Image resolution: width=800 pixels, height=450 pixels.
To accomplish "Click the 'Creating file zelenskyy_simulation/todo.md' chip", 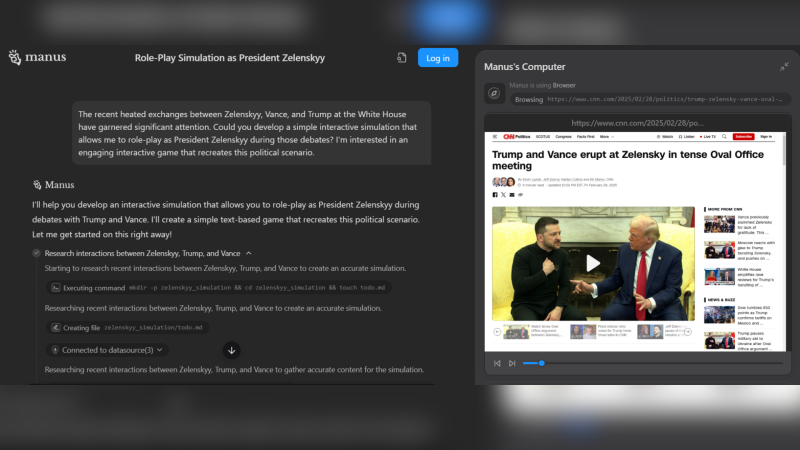I will point(127,328).
